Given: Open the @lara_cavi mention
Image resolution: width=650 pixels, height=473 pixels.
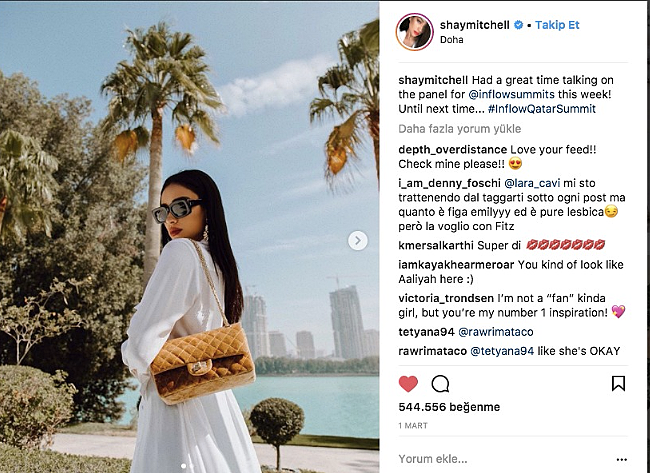Looking at the screenshot, I should click(x=532, y=183).
